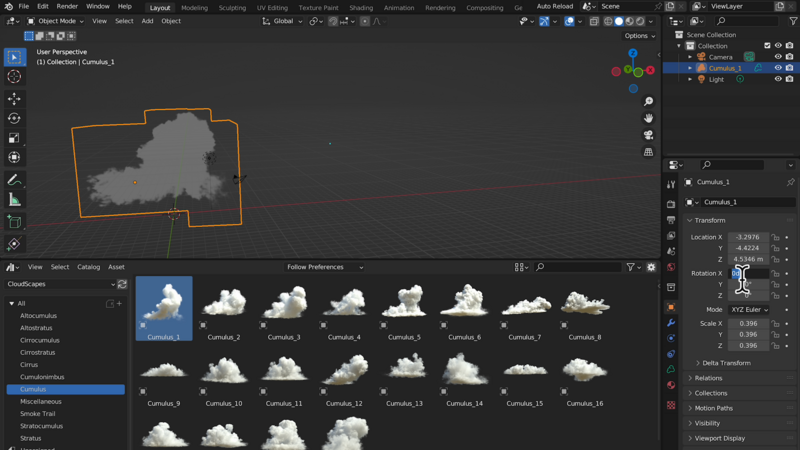This screenshot has width=800, height=450.
Task: Open the Texture properties tab
Action: (671, 406)
